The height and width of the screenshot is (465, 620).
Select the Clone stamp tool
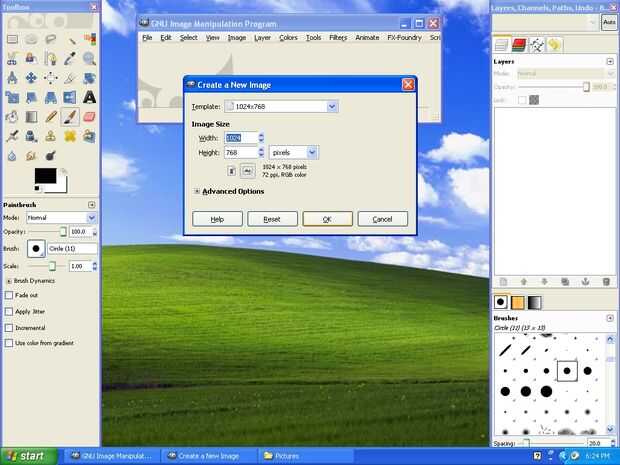pyautogui.click(x=51, y=136)
